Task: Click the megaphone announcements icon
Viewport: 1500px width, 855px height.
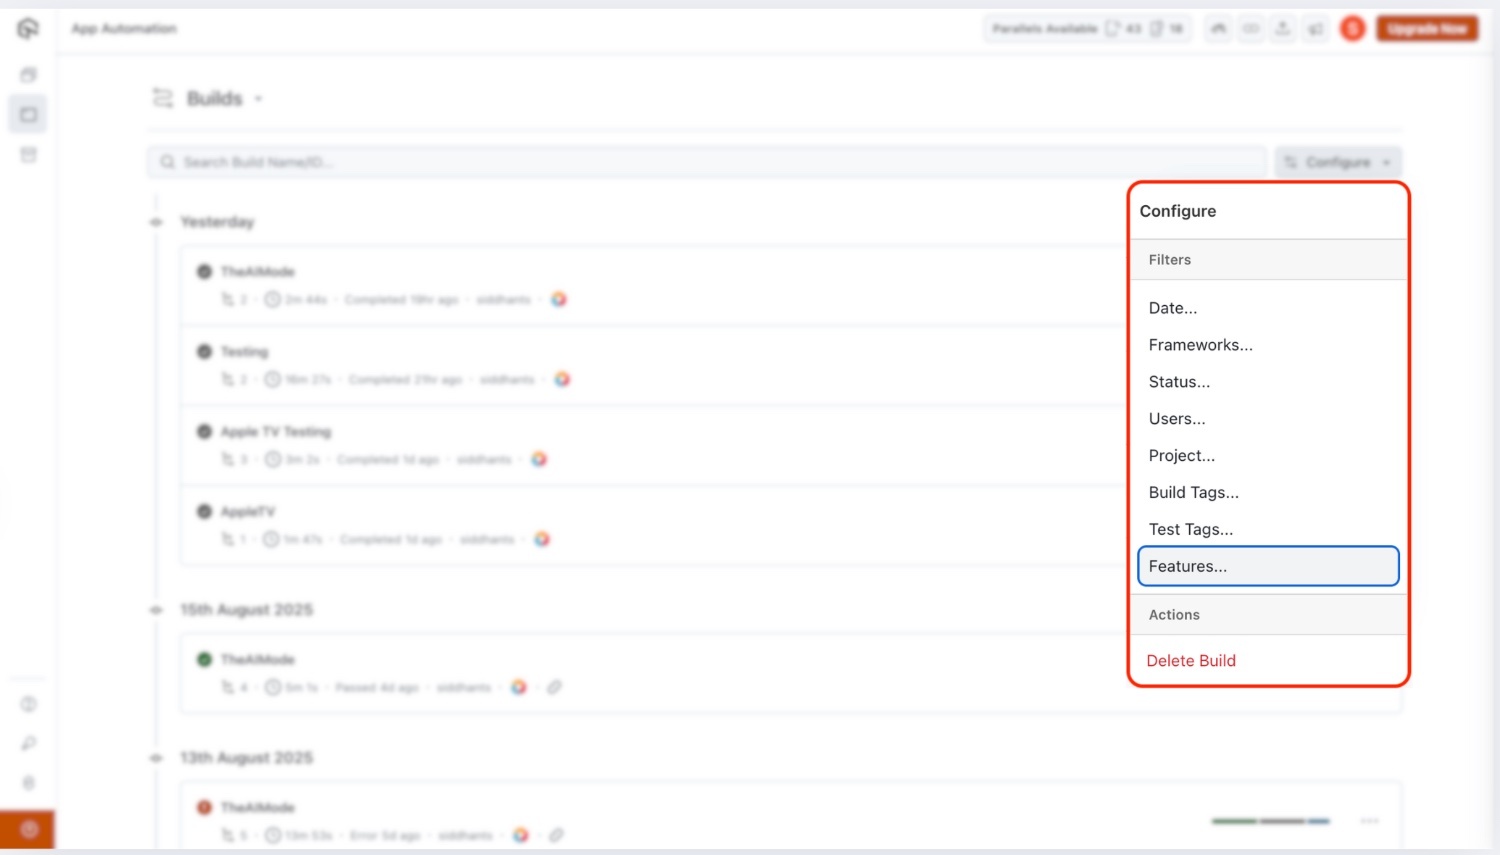Action: click(x=1316, y=29)
